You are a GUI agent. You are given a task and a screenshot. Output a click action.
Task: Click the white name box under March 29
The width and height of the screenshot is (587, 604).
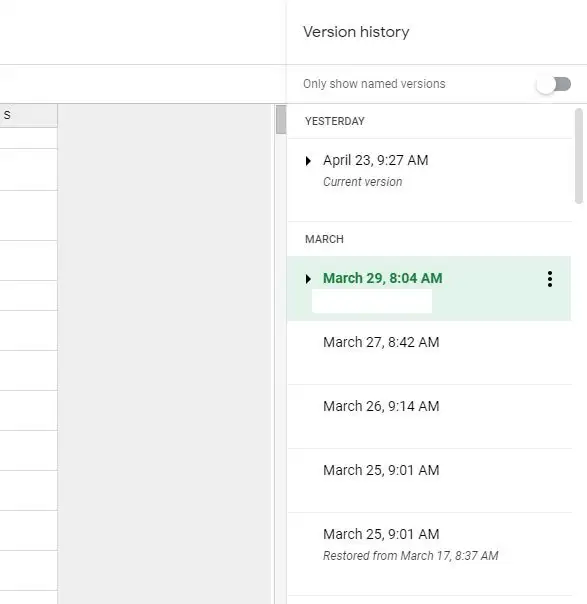372,301
